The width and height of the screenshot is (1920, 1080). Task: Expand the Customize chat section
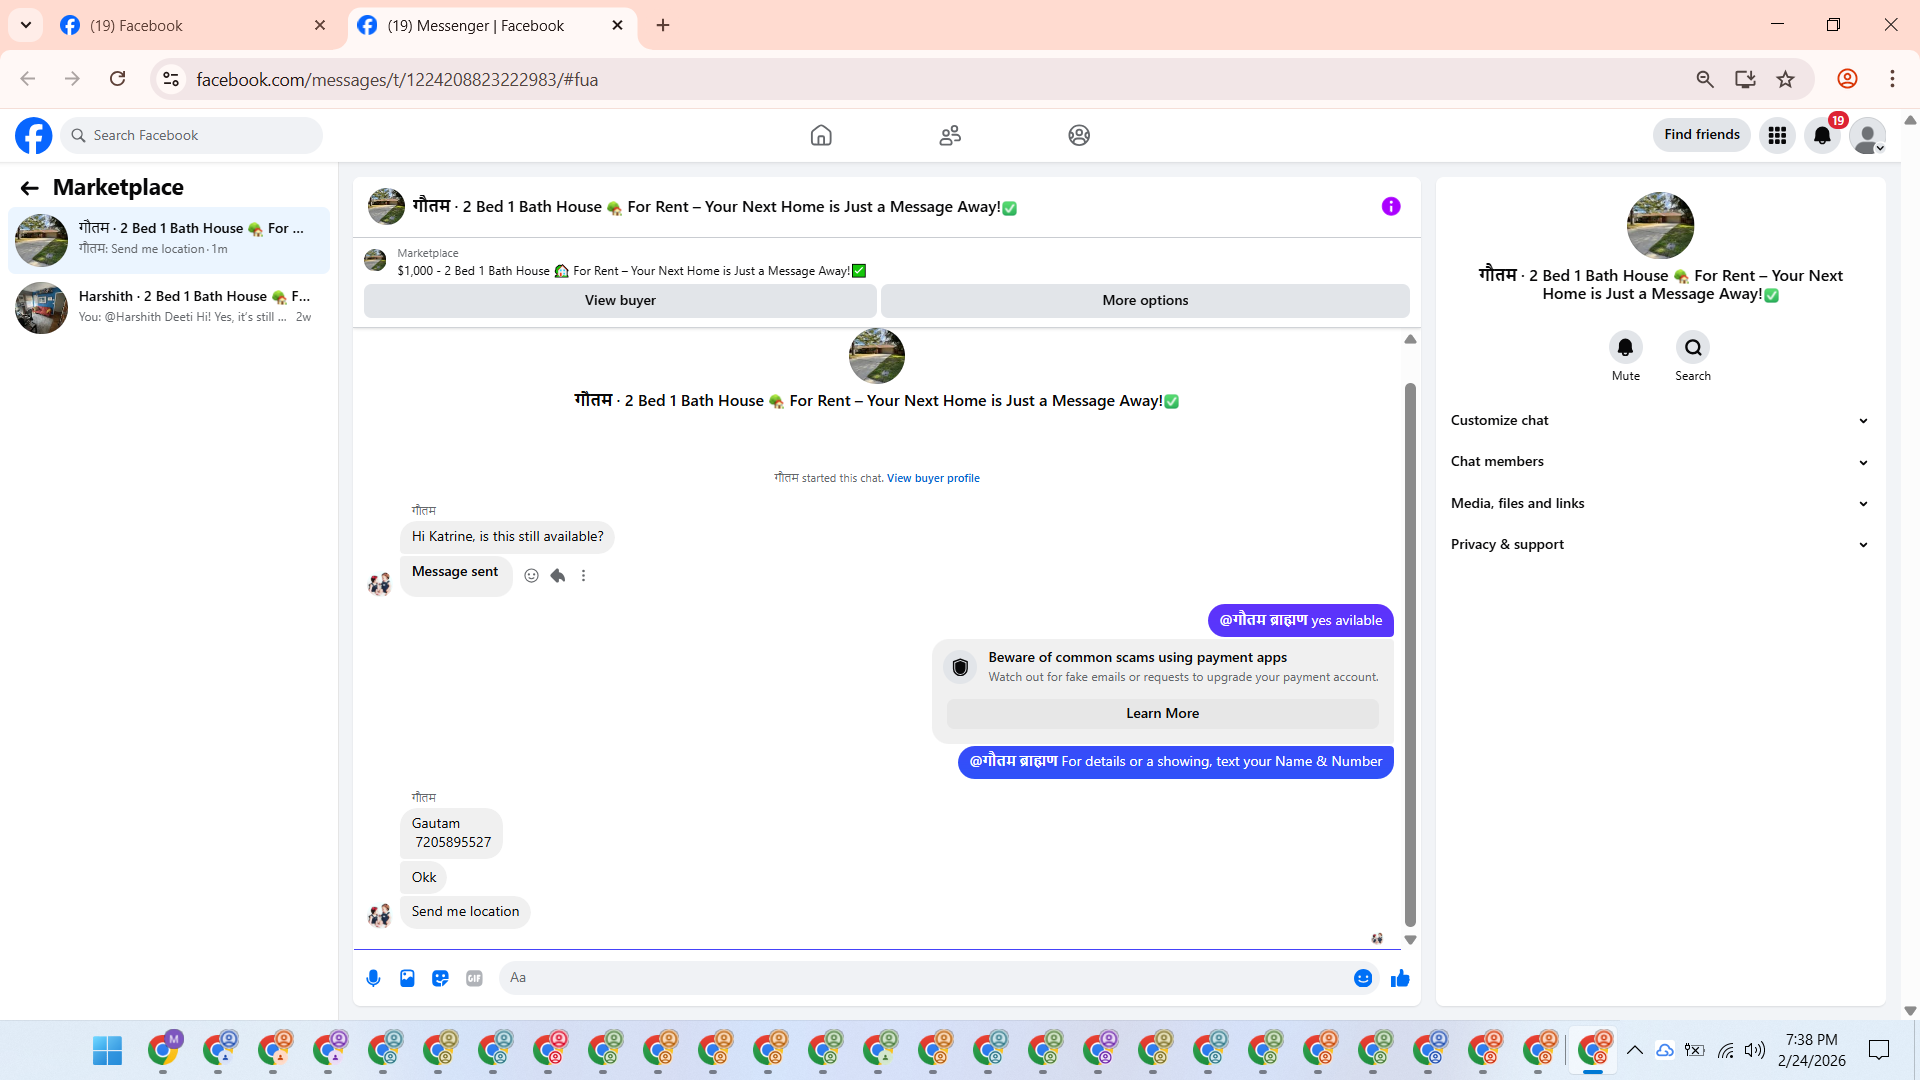click(x=1659, y=420)
